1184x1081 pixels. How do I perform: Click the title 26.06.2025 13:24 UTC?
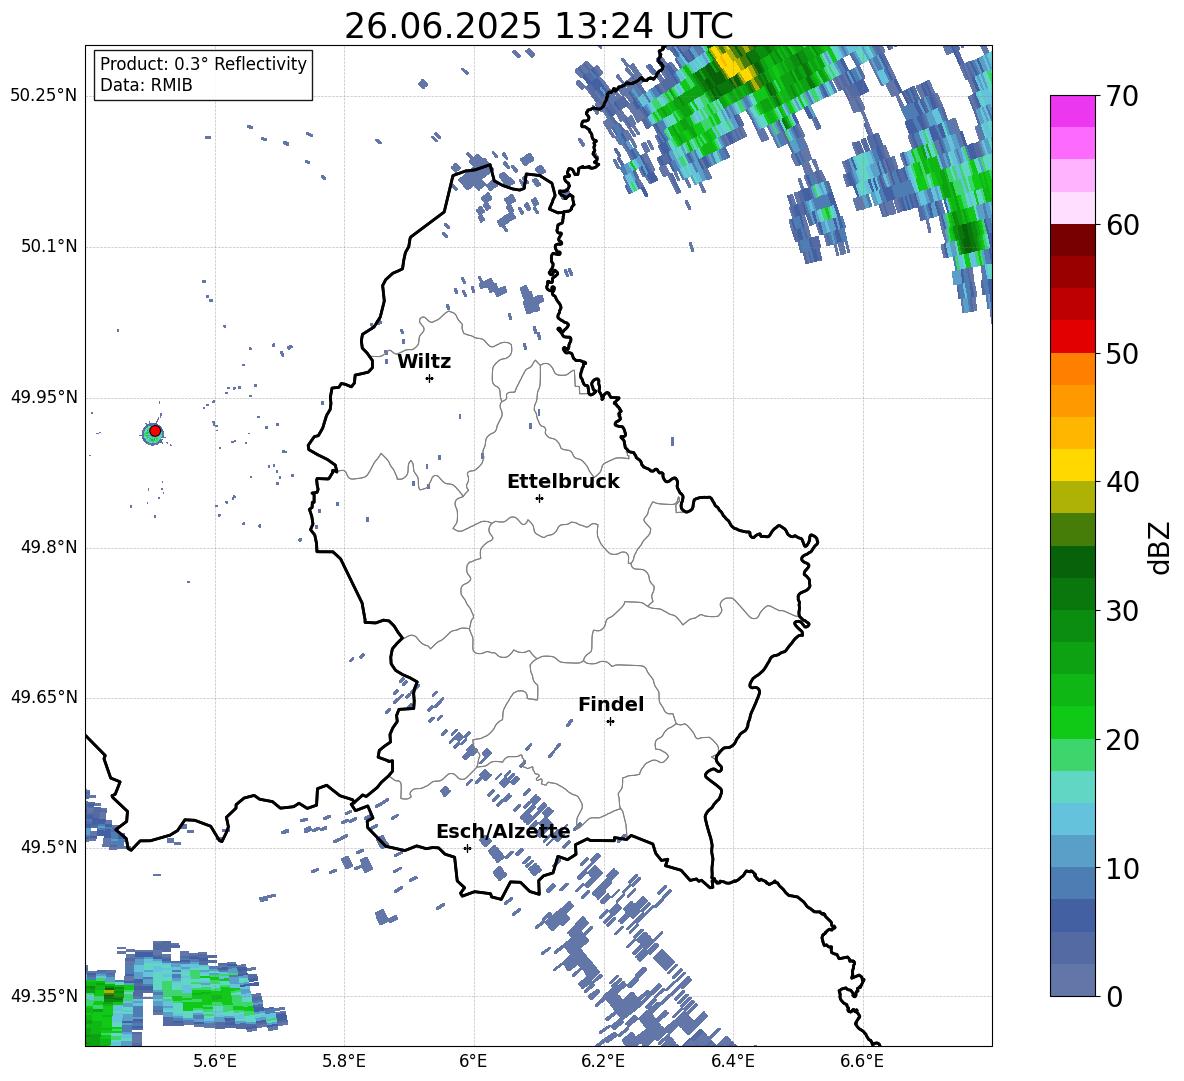pyautogui.click(x=539, y=26)
